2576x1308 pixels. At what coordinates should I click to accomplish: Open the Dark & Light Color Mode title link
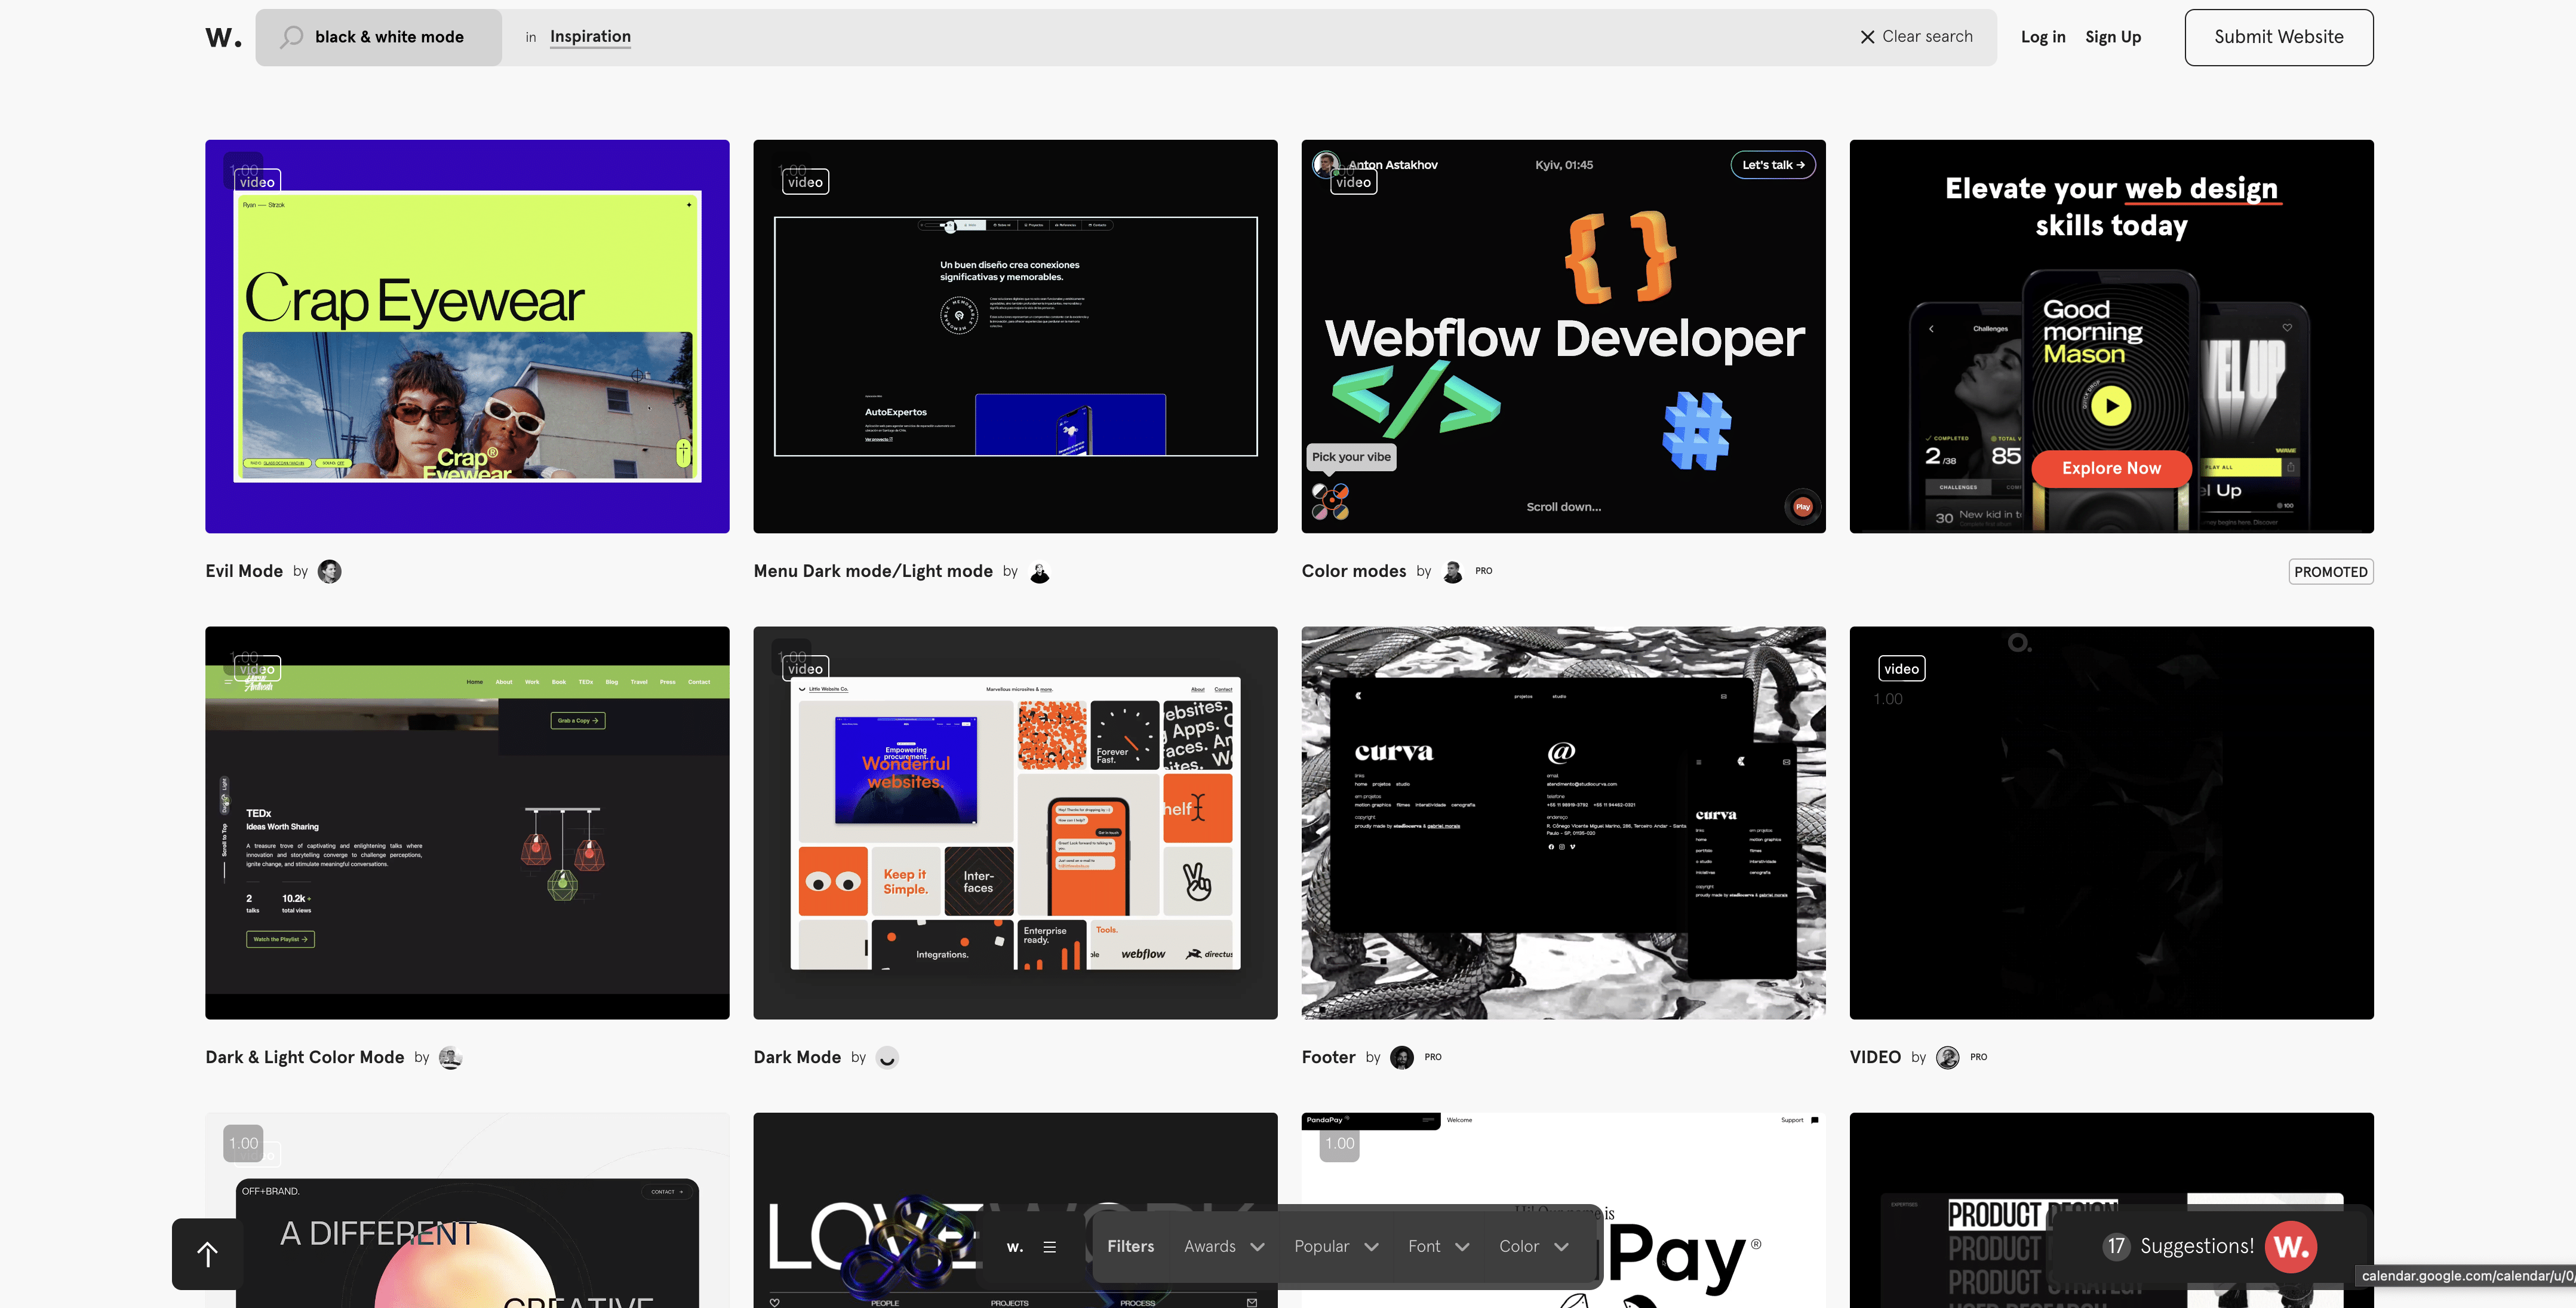click(x=305, y=1057)
